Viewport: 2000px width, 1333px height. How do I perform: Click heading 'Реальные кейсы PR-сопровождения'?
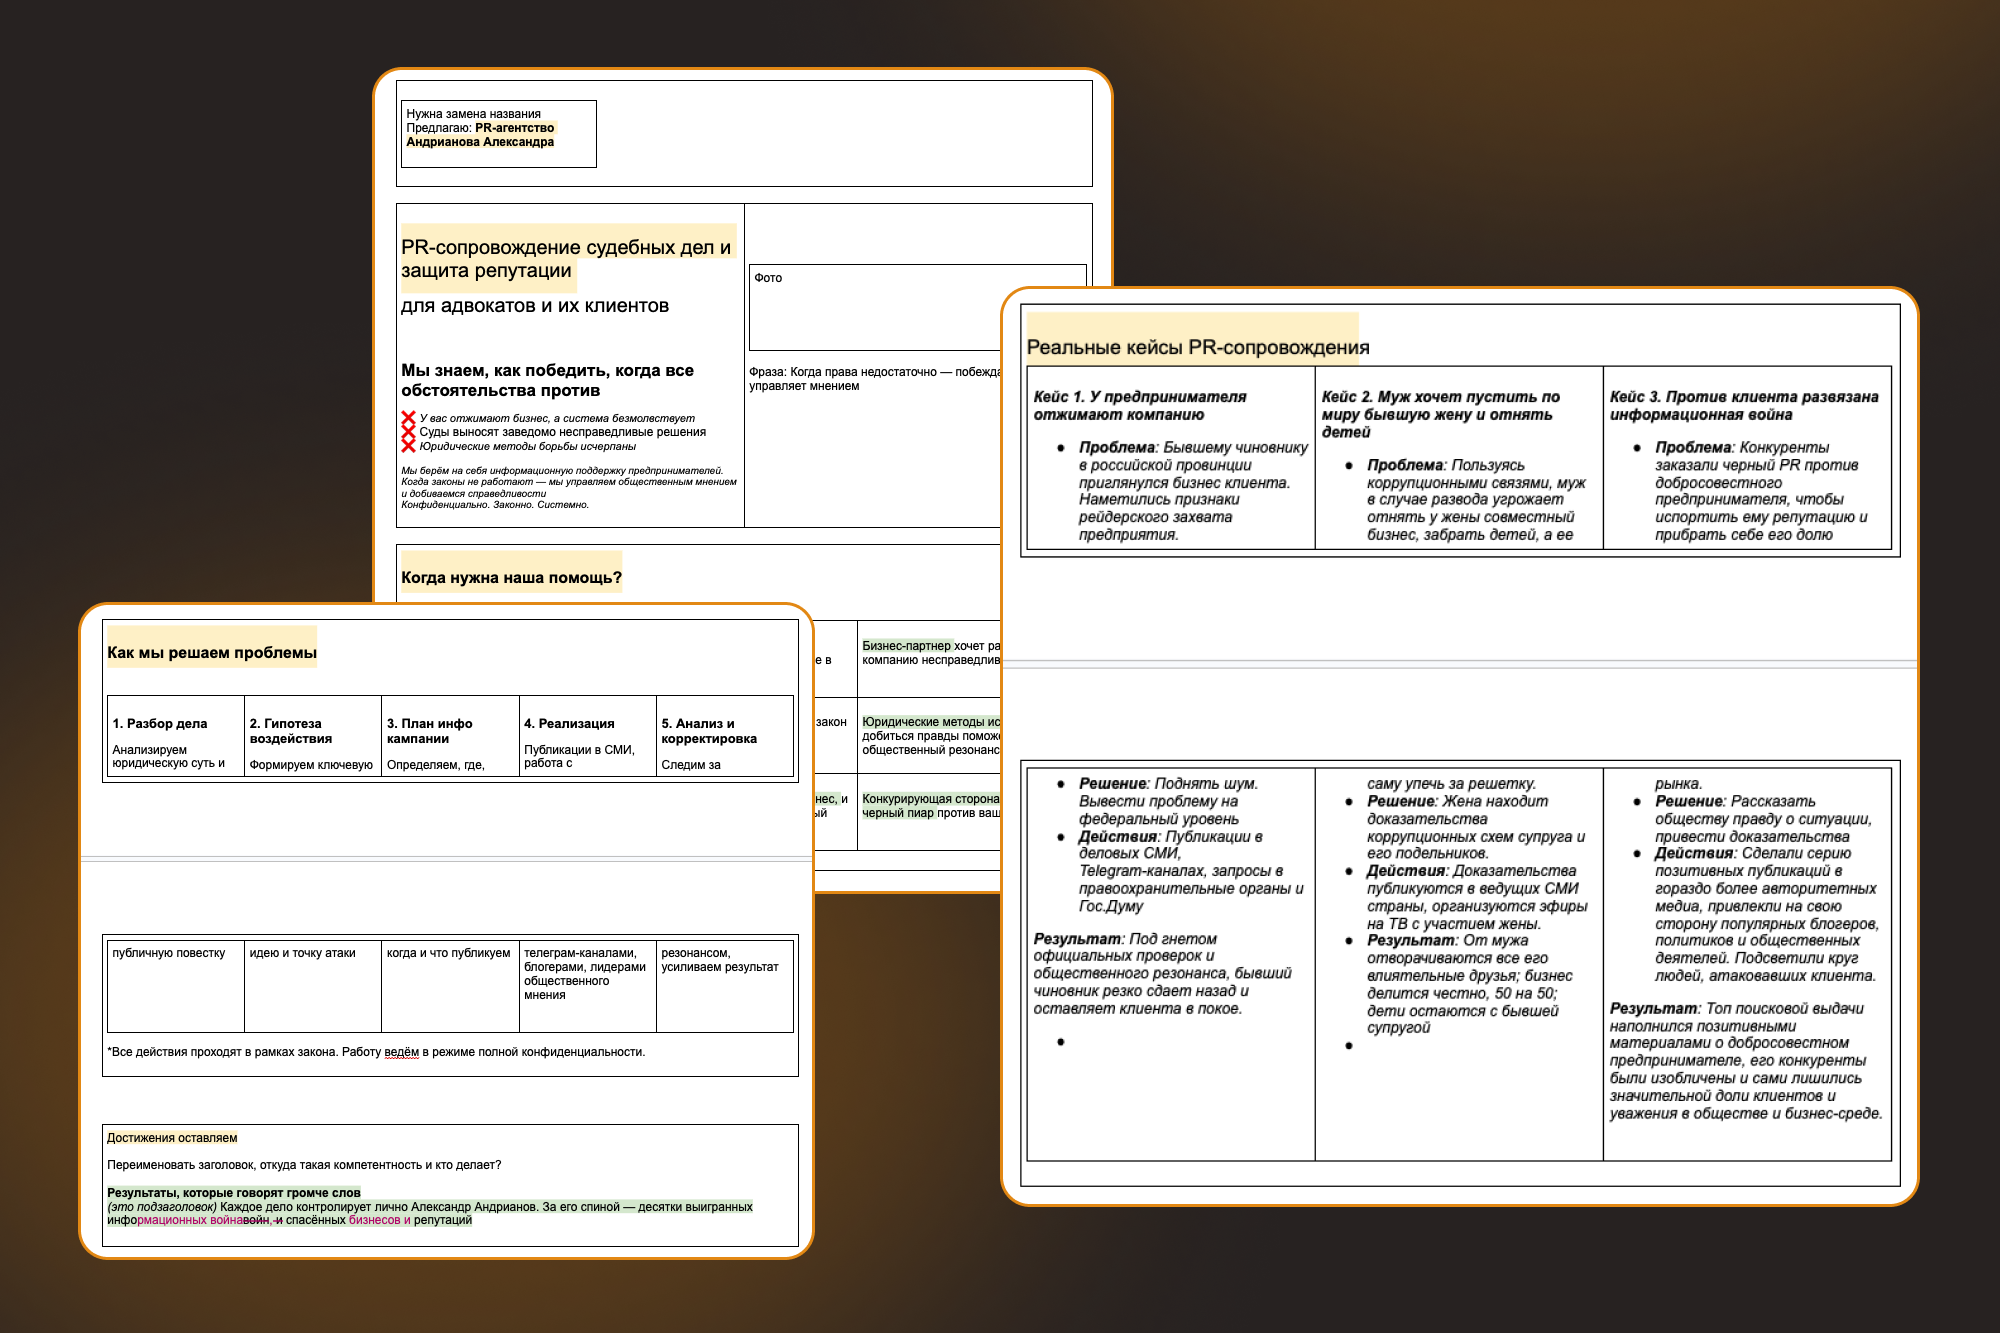coord(1198,347)
